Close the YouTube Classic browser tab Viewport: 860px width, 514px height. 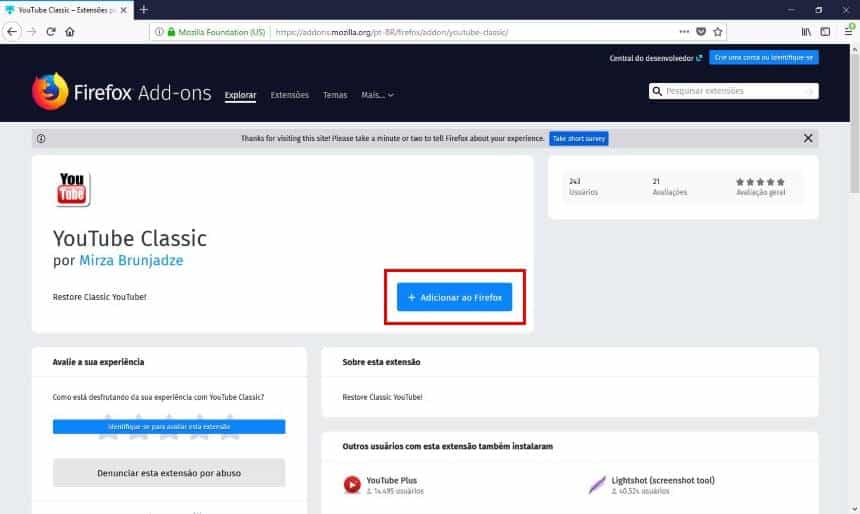123,10
